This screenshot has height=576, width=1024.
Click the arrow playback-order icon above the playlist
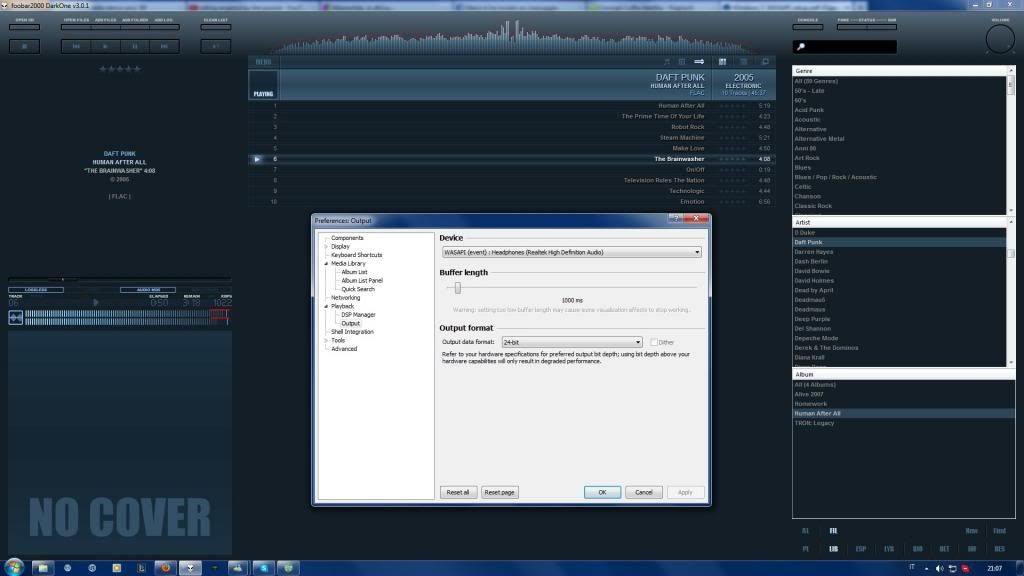pyautogui.click(x=699, y=61)
